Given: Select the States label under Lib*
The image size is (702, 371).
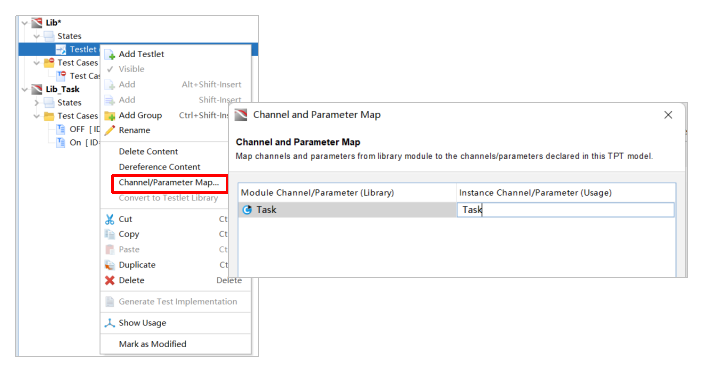Looking at the screenshot, I should [x=69, y=36].
